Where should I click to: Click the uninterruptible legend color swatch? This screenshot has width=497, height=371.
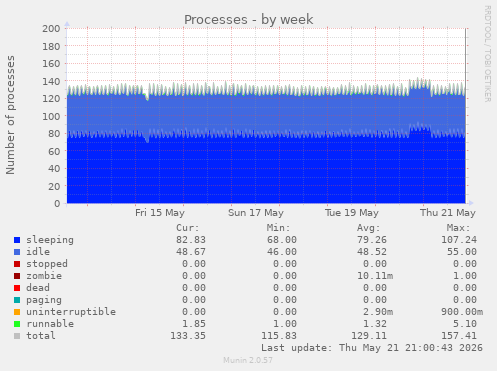tap(17, 312)
